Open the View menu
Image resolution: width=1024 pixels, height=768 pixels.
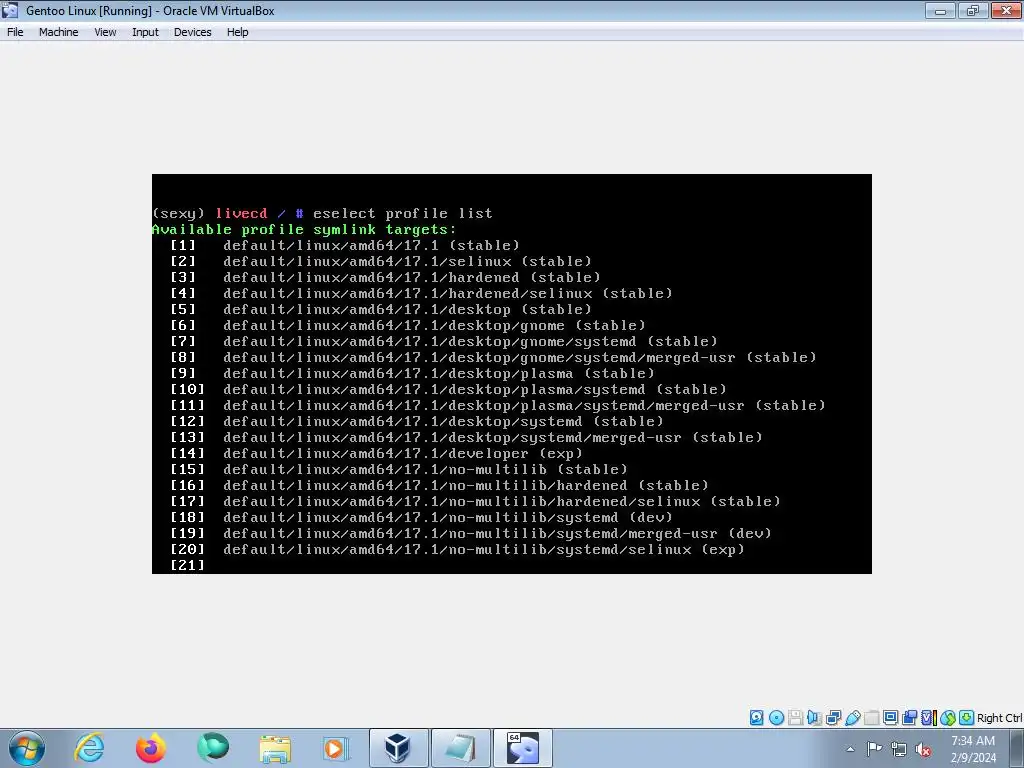[x=105, y=32]
